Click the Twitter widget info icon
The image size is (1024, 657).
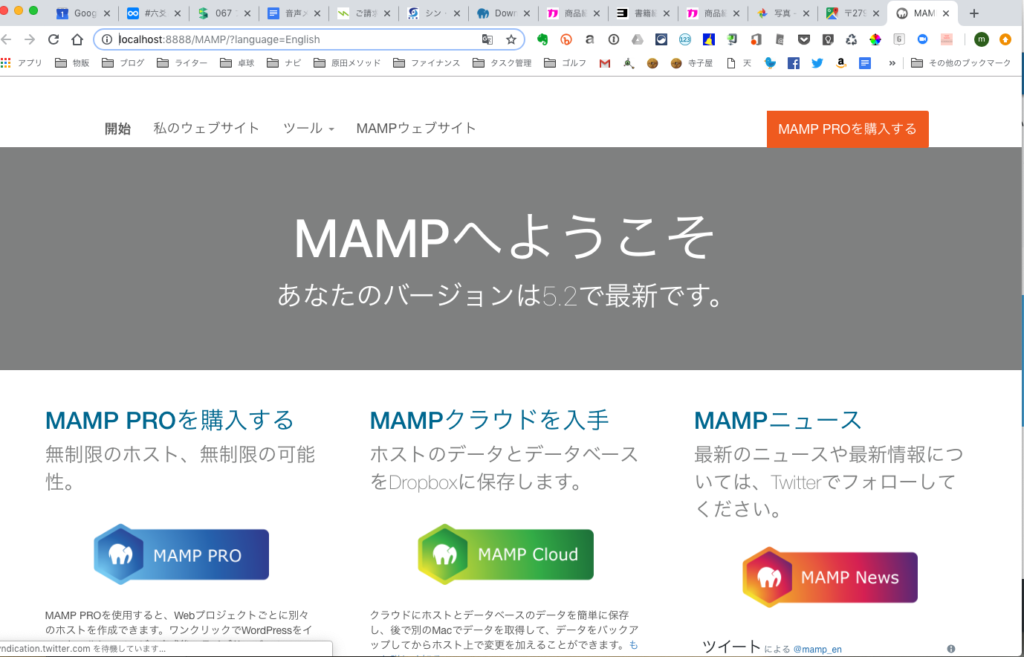click(x=951, y=649)
